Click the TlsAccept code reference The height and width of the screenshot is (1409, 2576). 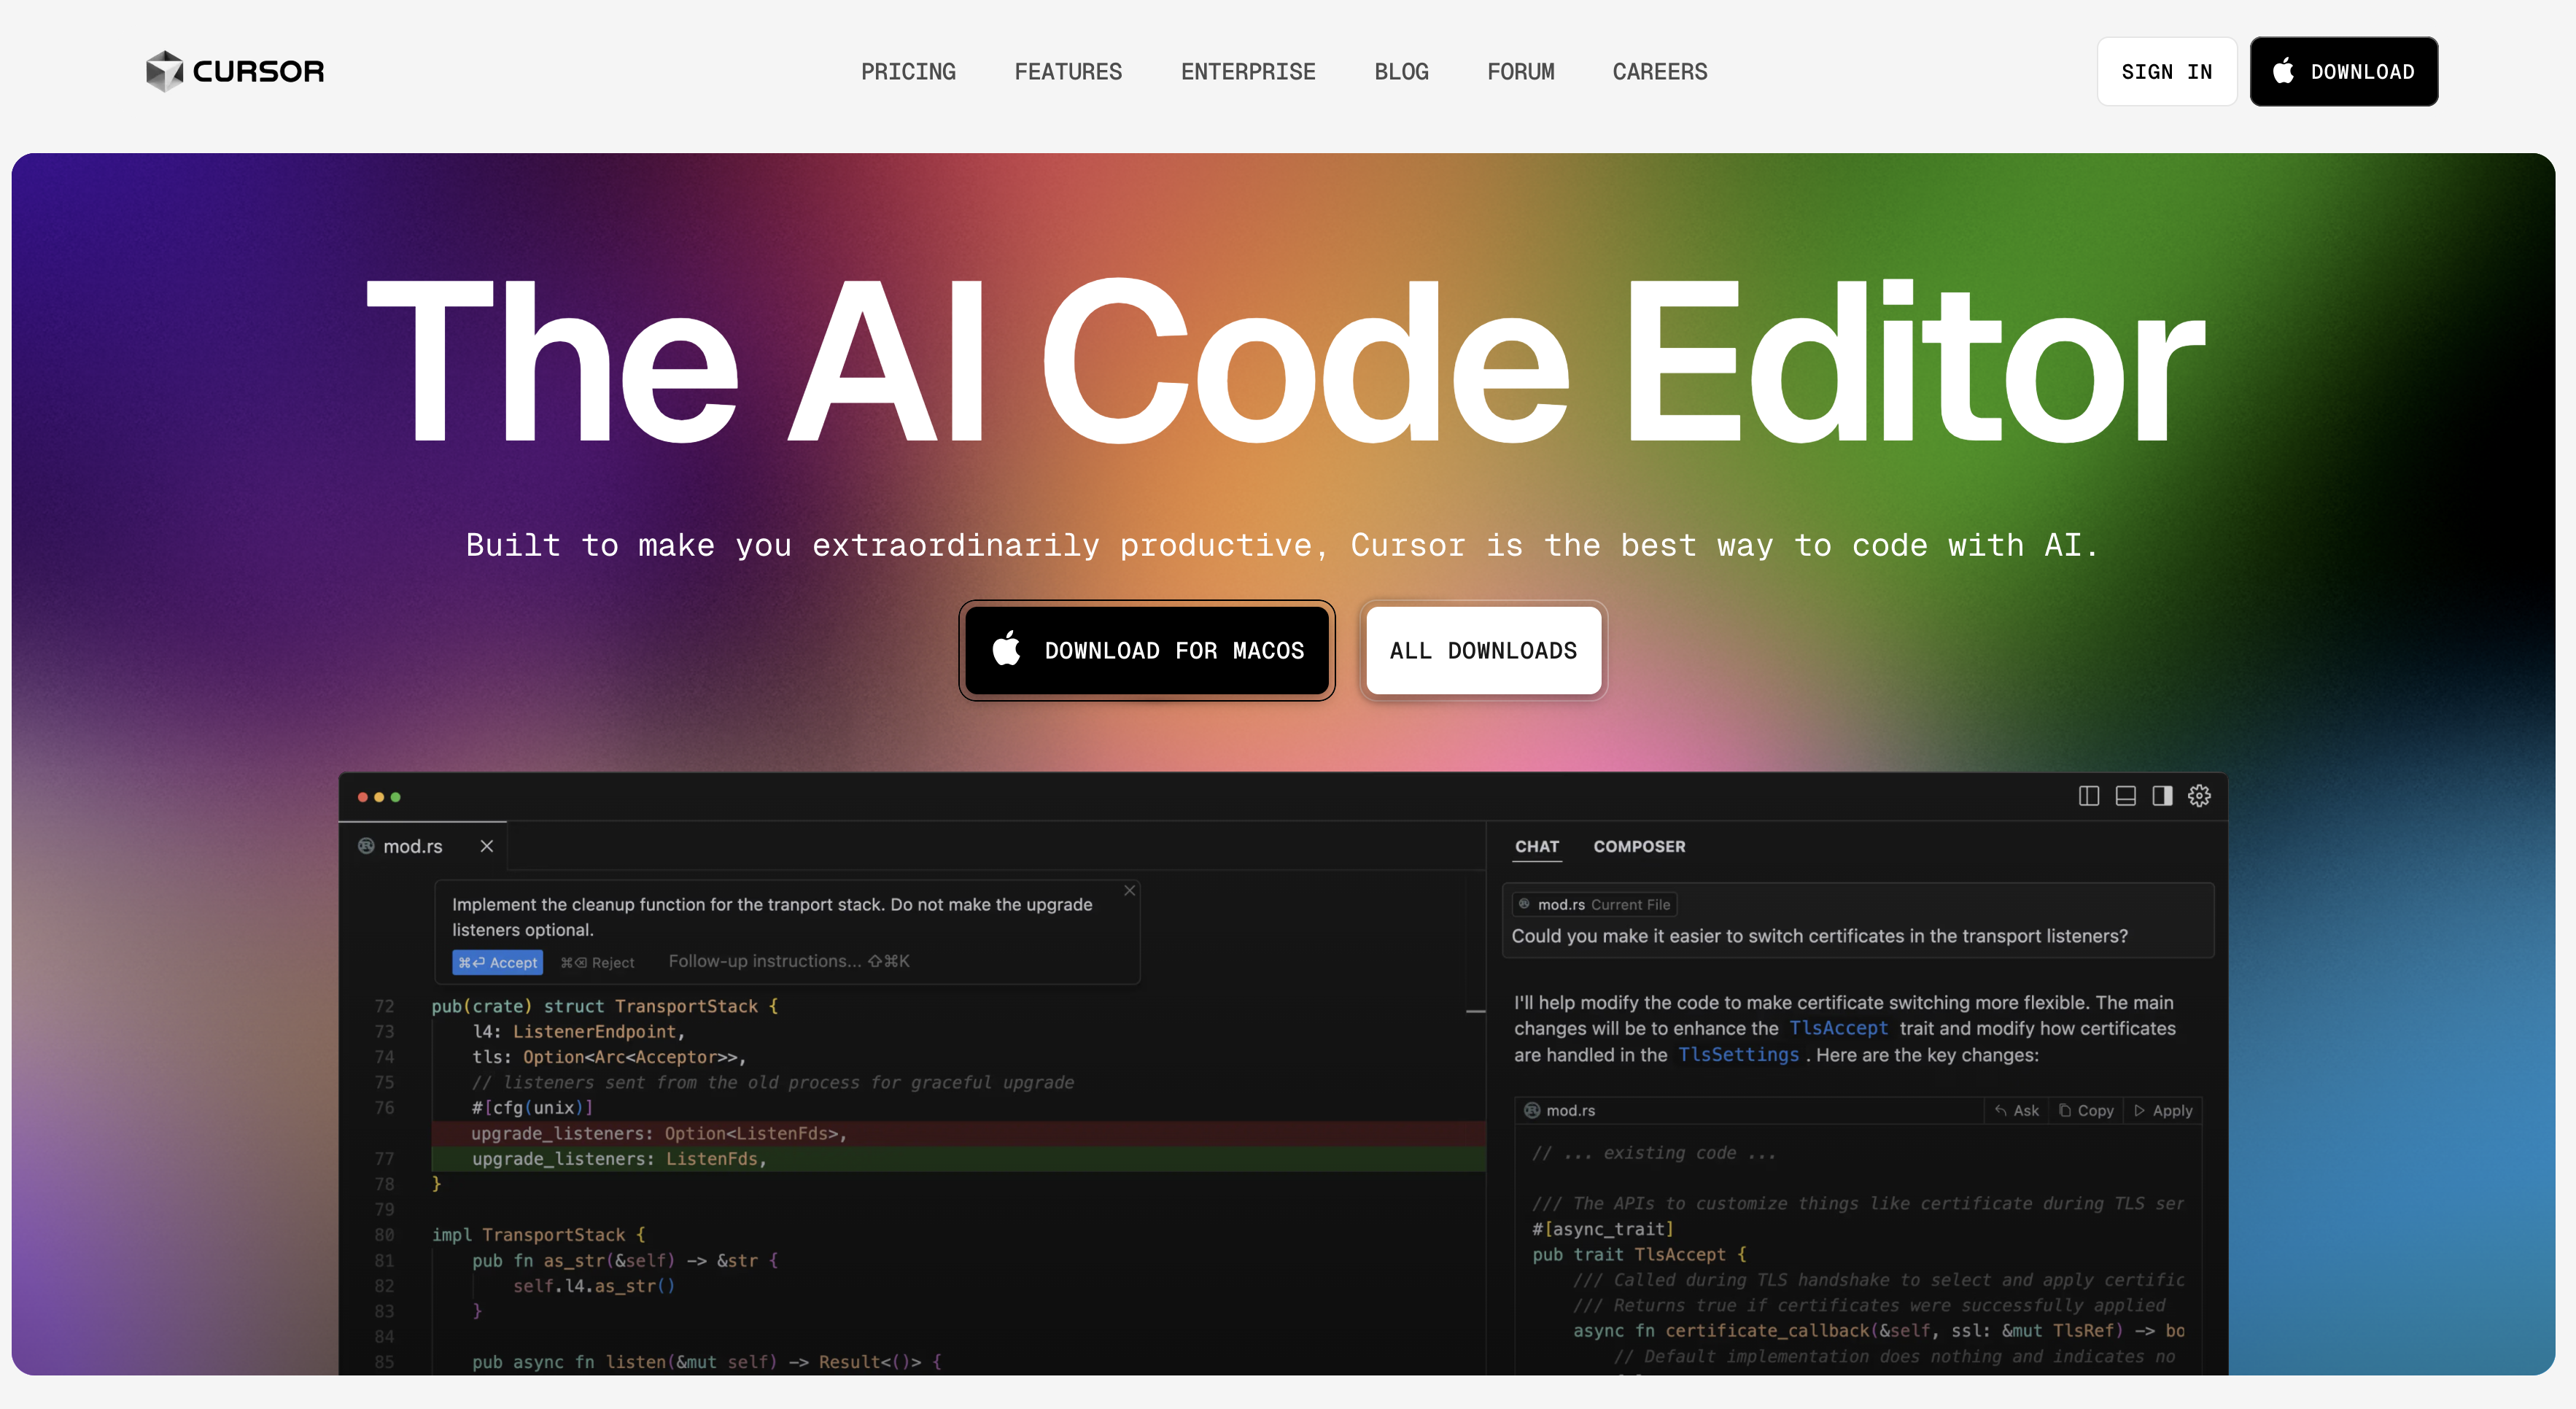pyautogui.click(x=1838, y=1028)
